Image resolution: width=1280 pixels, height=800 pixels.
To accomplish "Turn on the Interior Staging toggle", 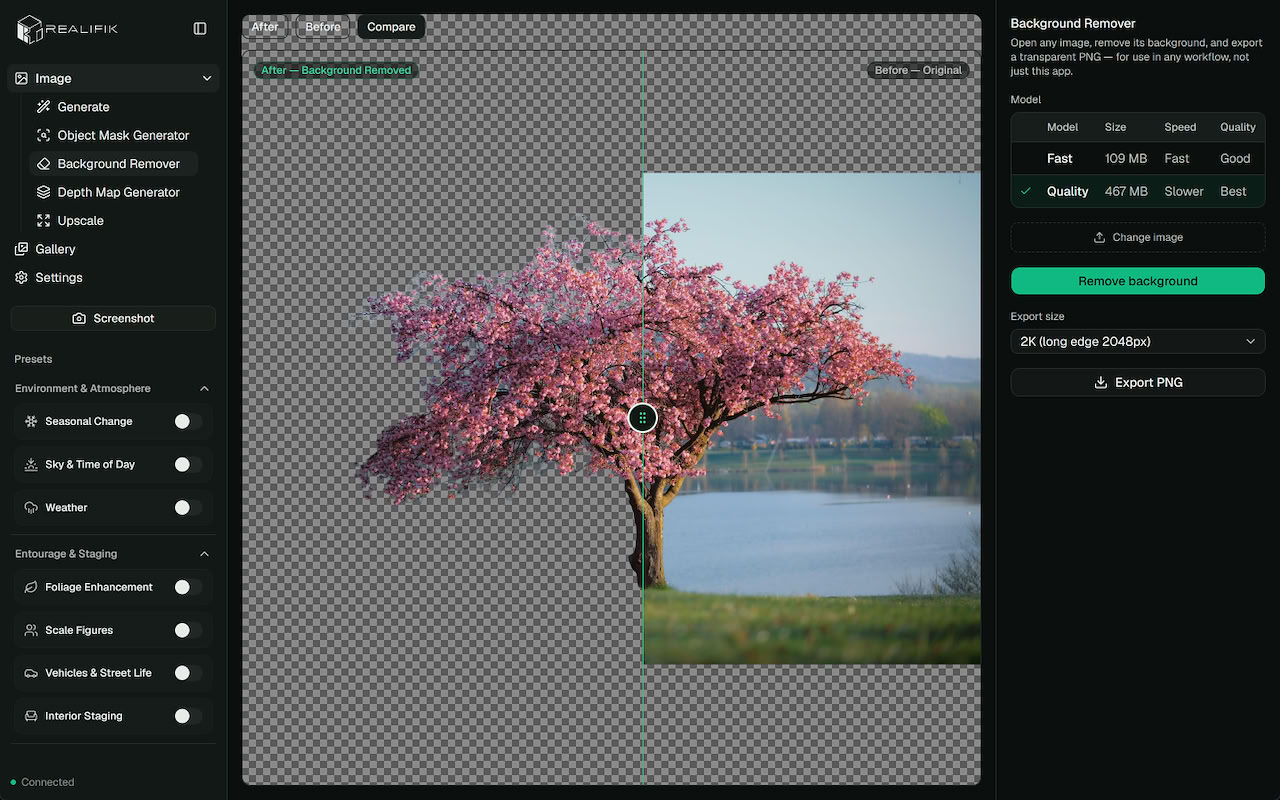I will pos(188,716).
